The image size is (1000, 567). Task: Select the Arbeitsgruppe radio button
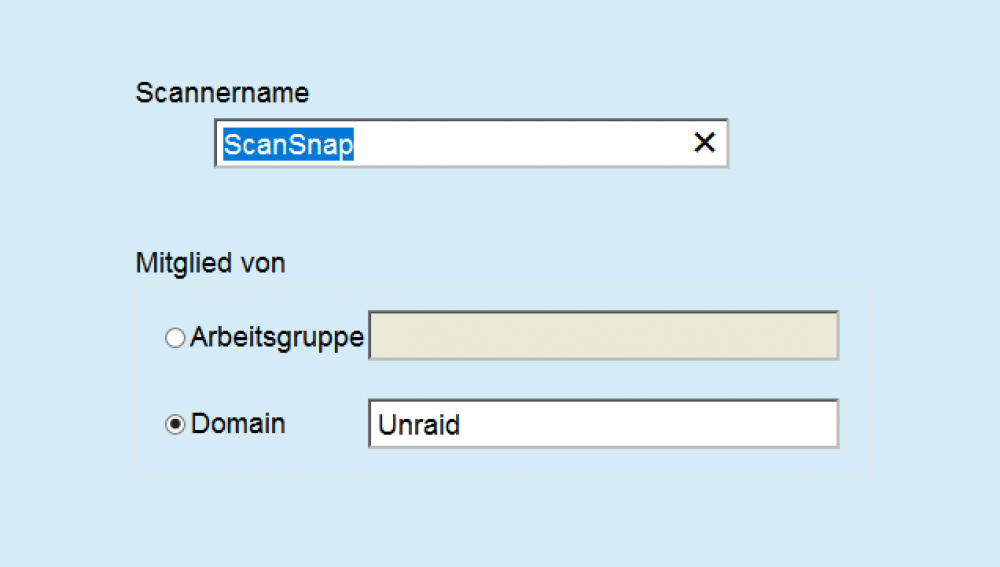pyautogui.click(x=175, y=337)
